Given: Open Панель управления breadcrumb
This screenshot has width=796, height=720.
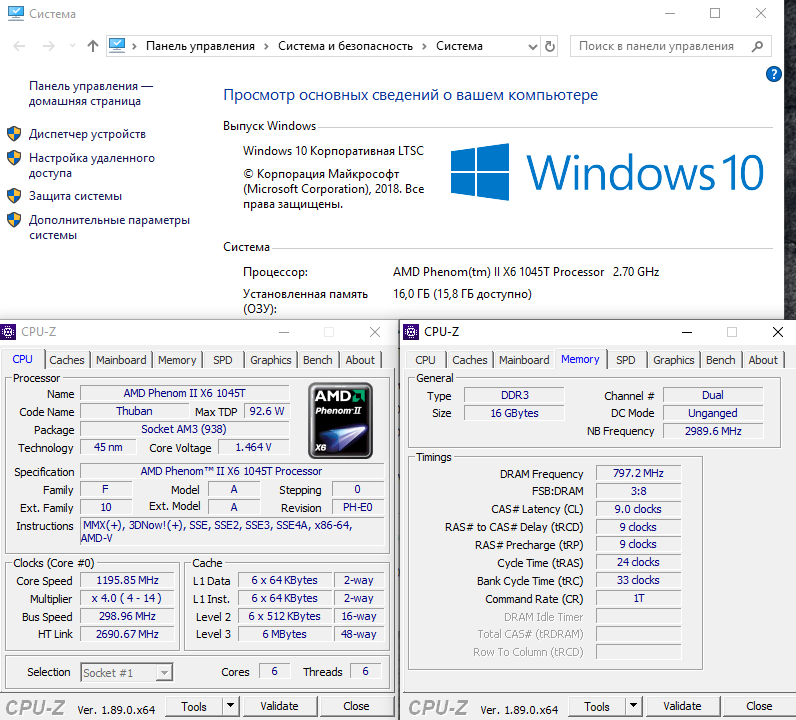Looking at the screenshot, I should [200, 46].
